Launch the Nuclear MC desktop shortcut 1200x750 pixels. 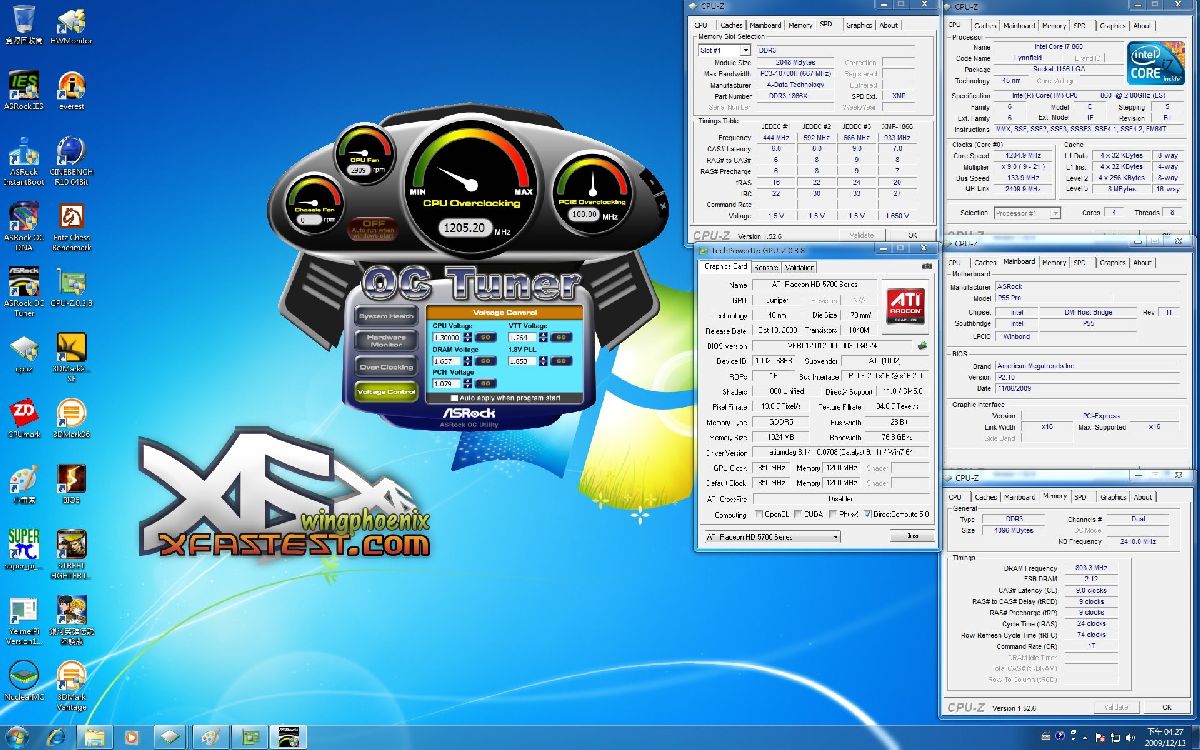23,680
